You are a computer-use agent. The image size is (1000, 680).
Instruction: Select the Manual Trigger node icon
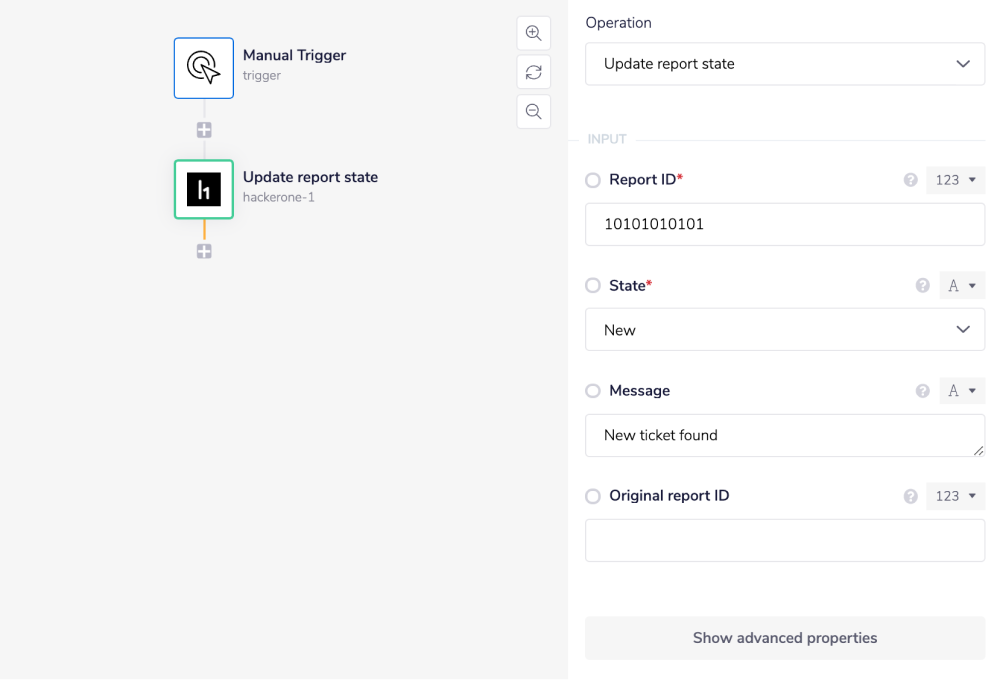point(203,67)
